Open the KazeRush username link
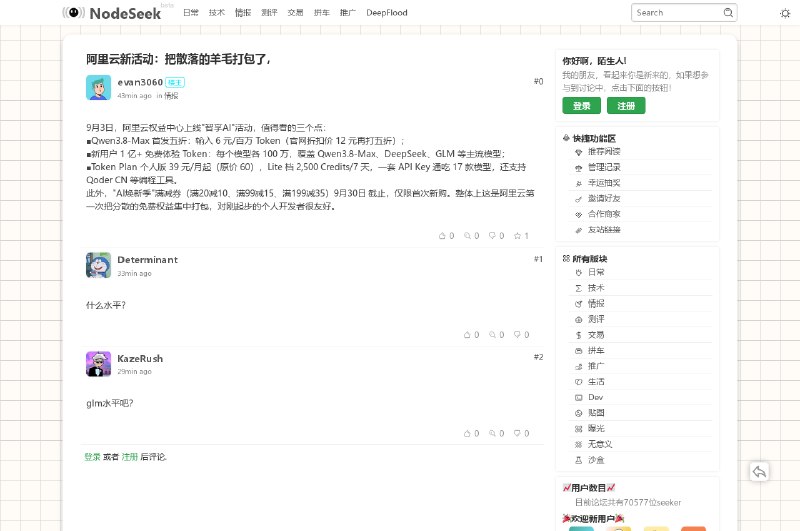Viewport: 800px width, 531px height. tap(140, 359)
